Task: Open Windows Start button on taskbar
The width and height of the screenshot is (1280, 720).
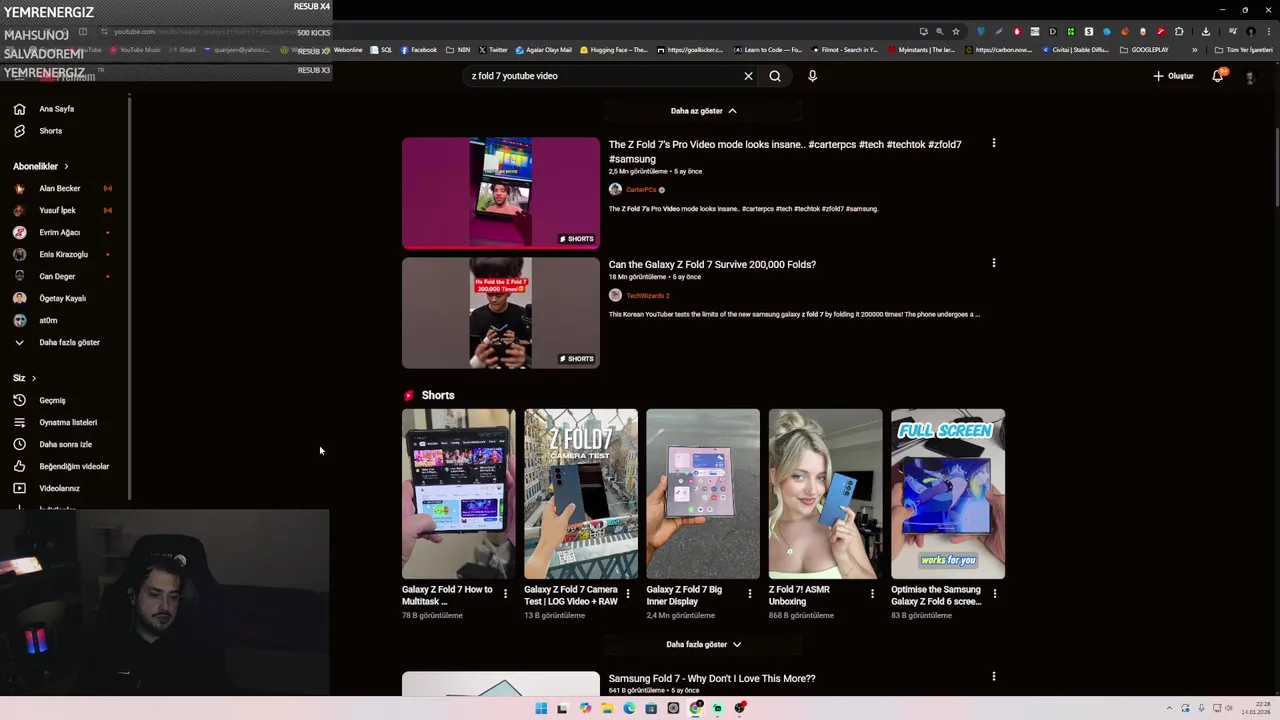Action: click(x=541, y=708)
